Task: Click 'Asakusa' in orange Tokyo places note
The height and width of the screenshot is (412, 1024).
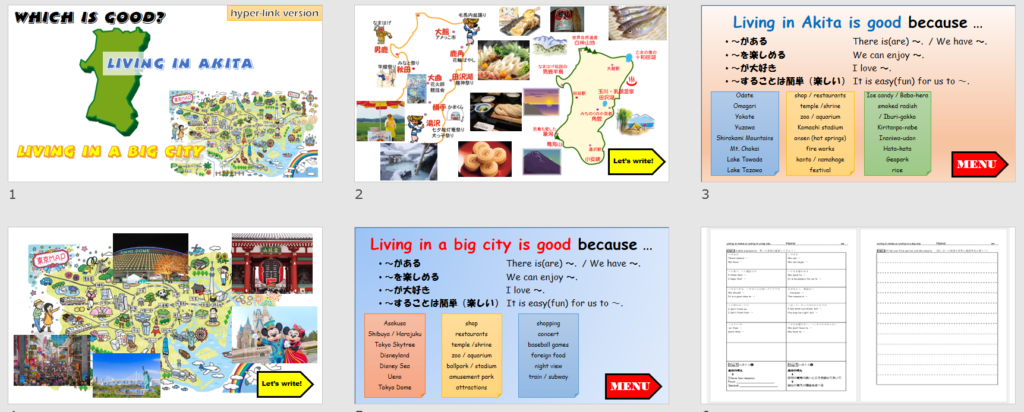Action: [x=395, y=323]
